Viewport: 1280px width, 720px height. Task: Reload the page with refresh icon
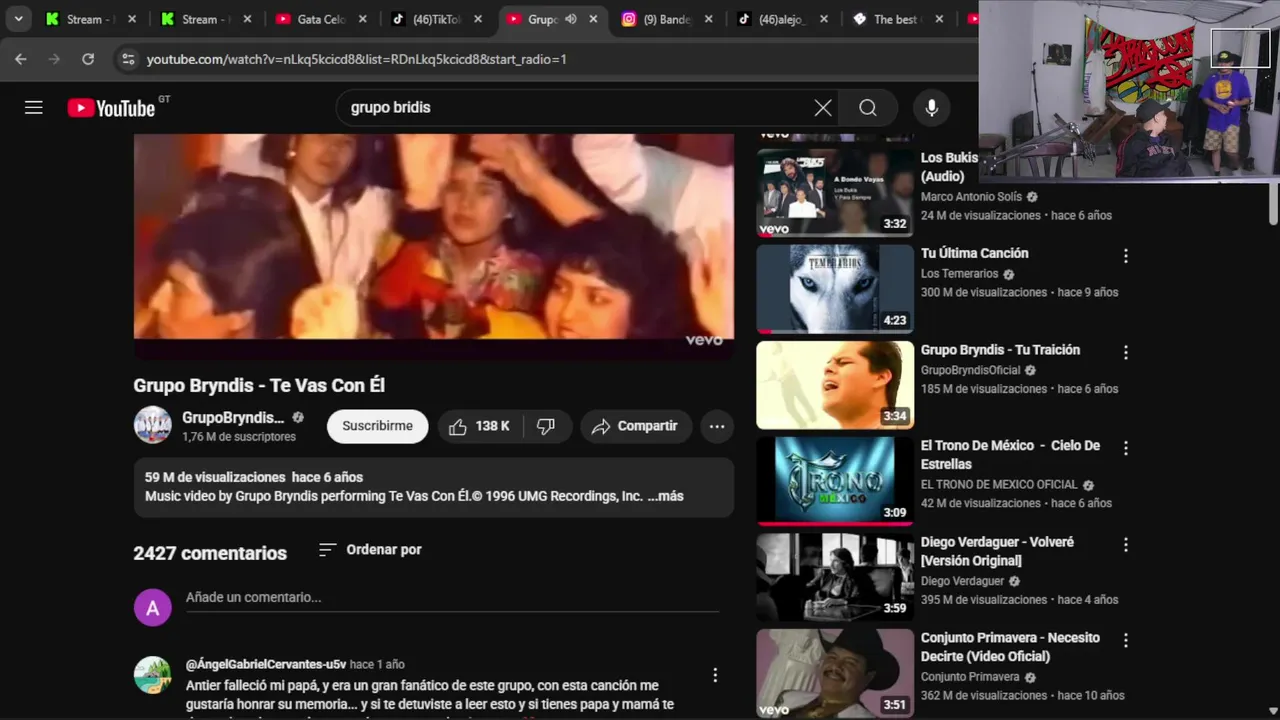coord(88,59)
